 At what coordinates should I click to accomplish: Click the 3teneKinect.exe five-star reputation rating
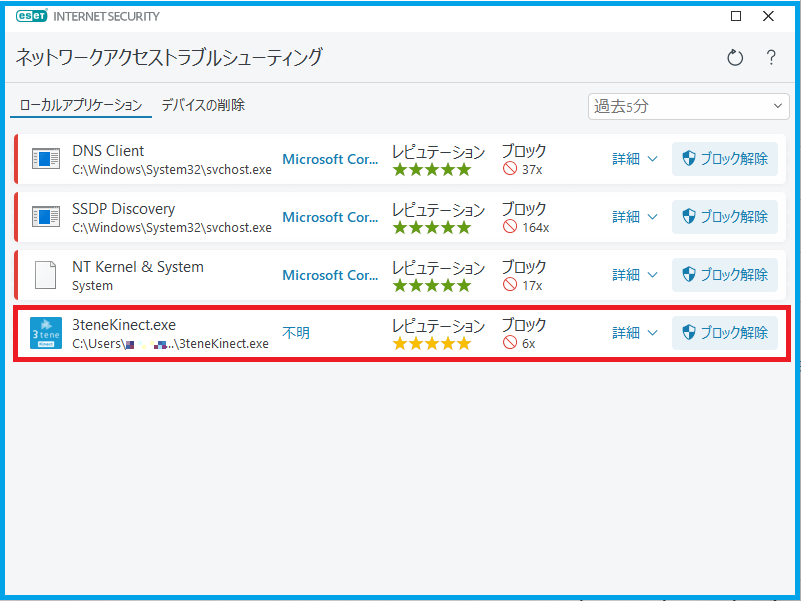point(432,343)
